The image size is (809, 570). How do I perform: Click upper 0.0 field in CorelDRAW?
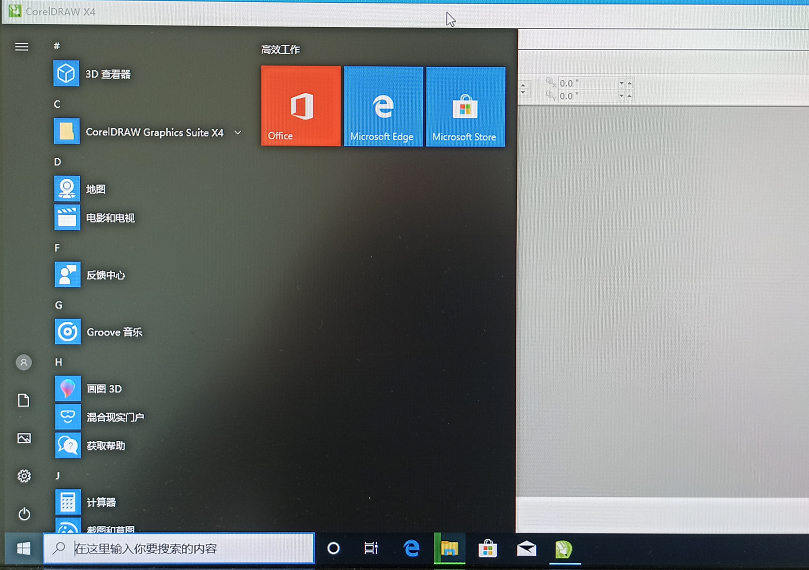588,83
